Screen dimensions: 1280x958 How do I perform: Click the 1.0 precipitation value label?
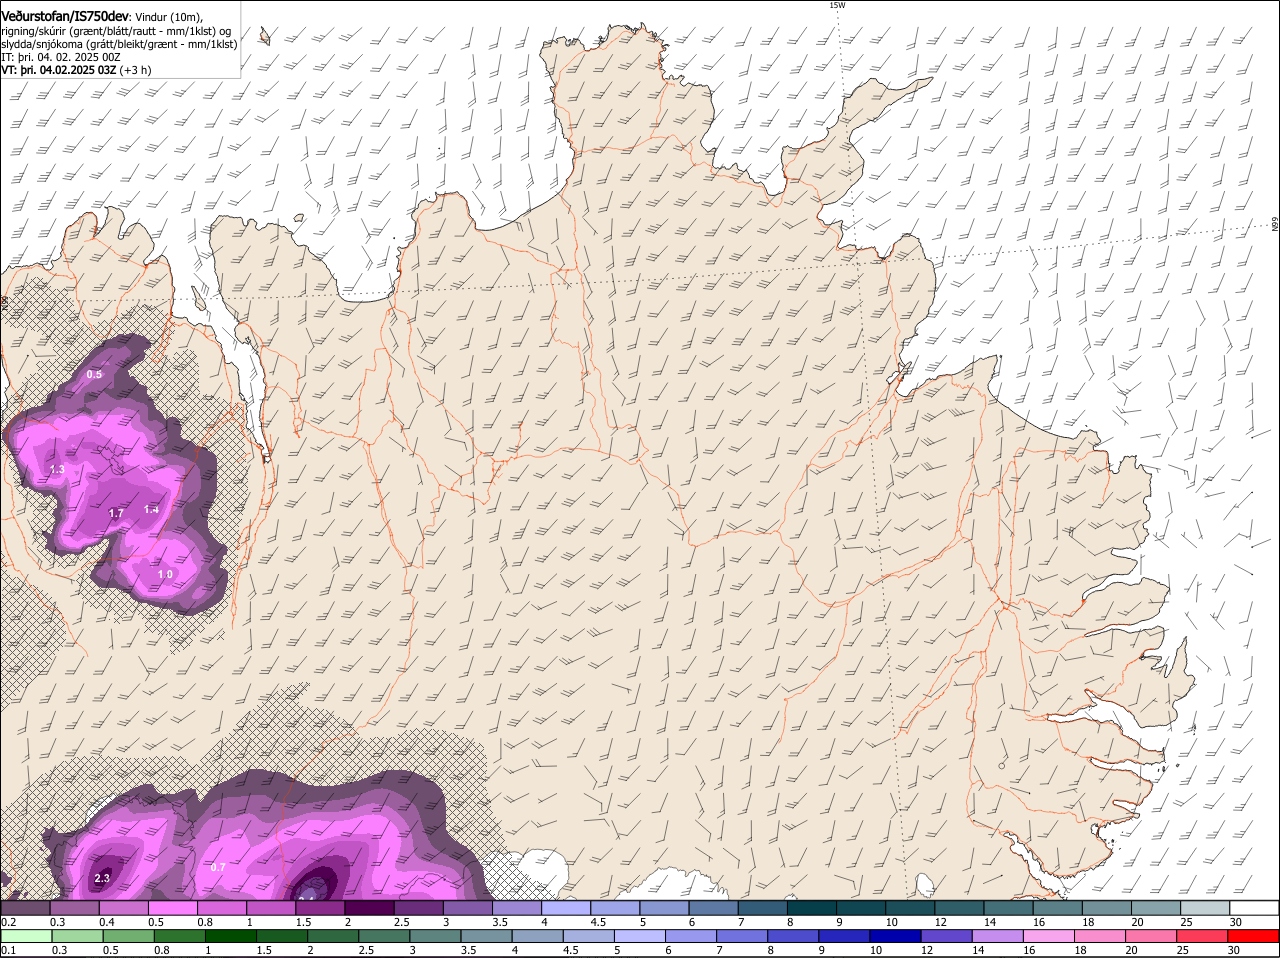click(x=166, y=574)
